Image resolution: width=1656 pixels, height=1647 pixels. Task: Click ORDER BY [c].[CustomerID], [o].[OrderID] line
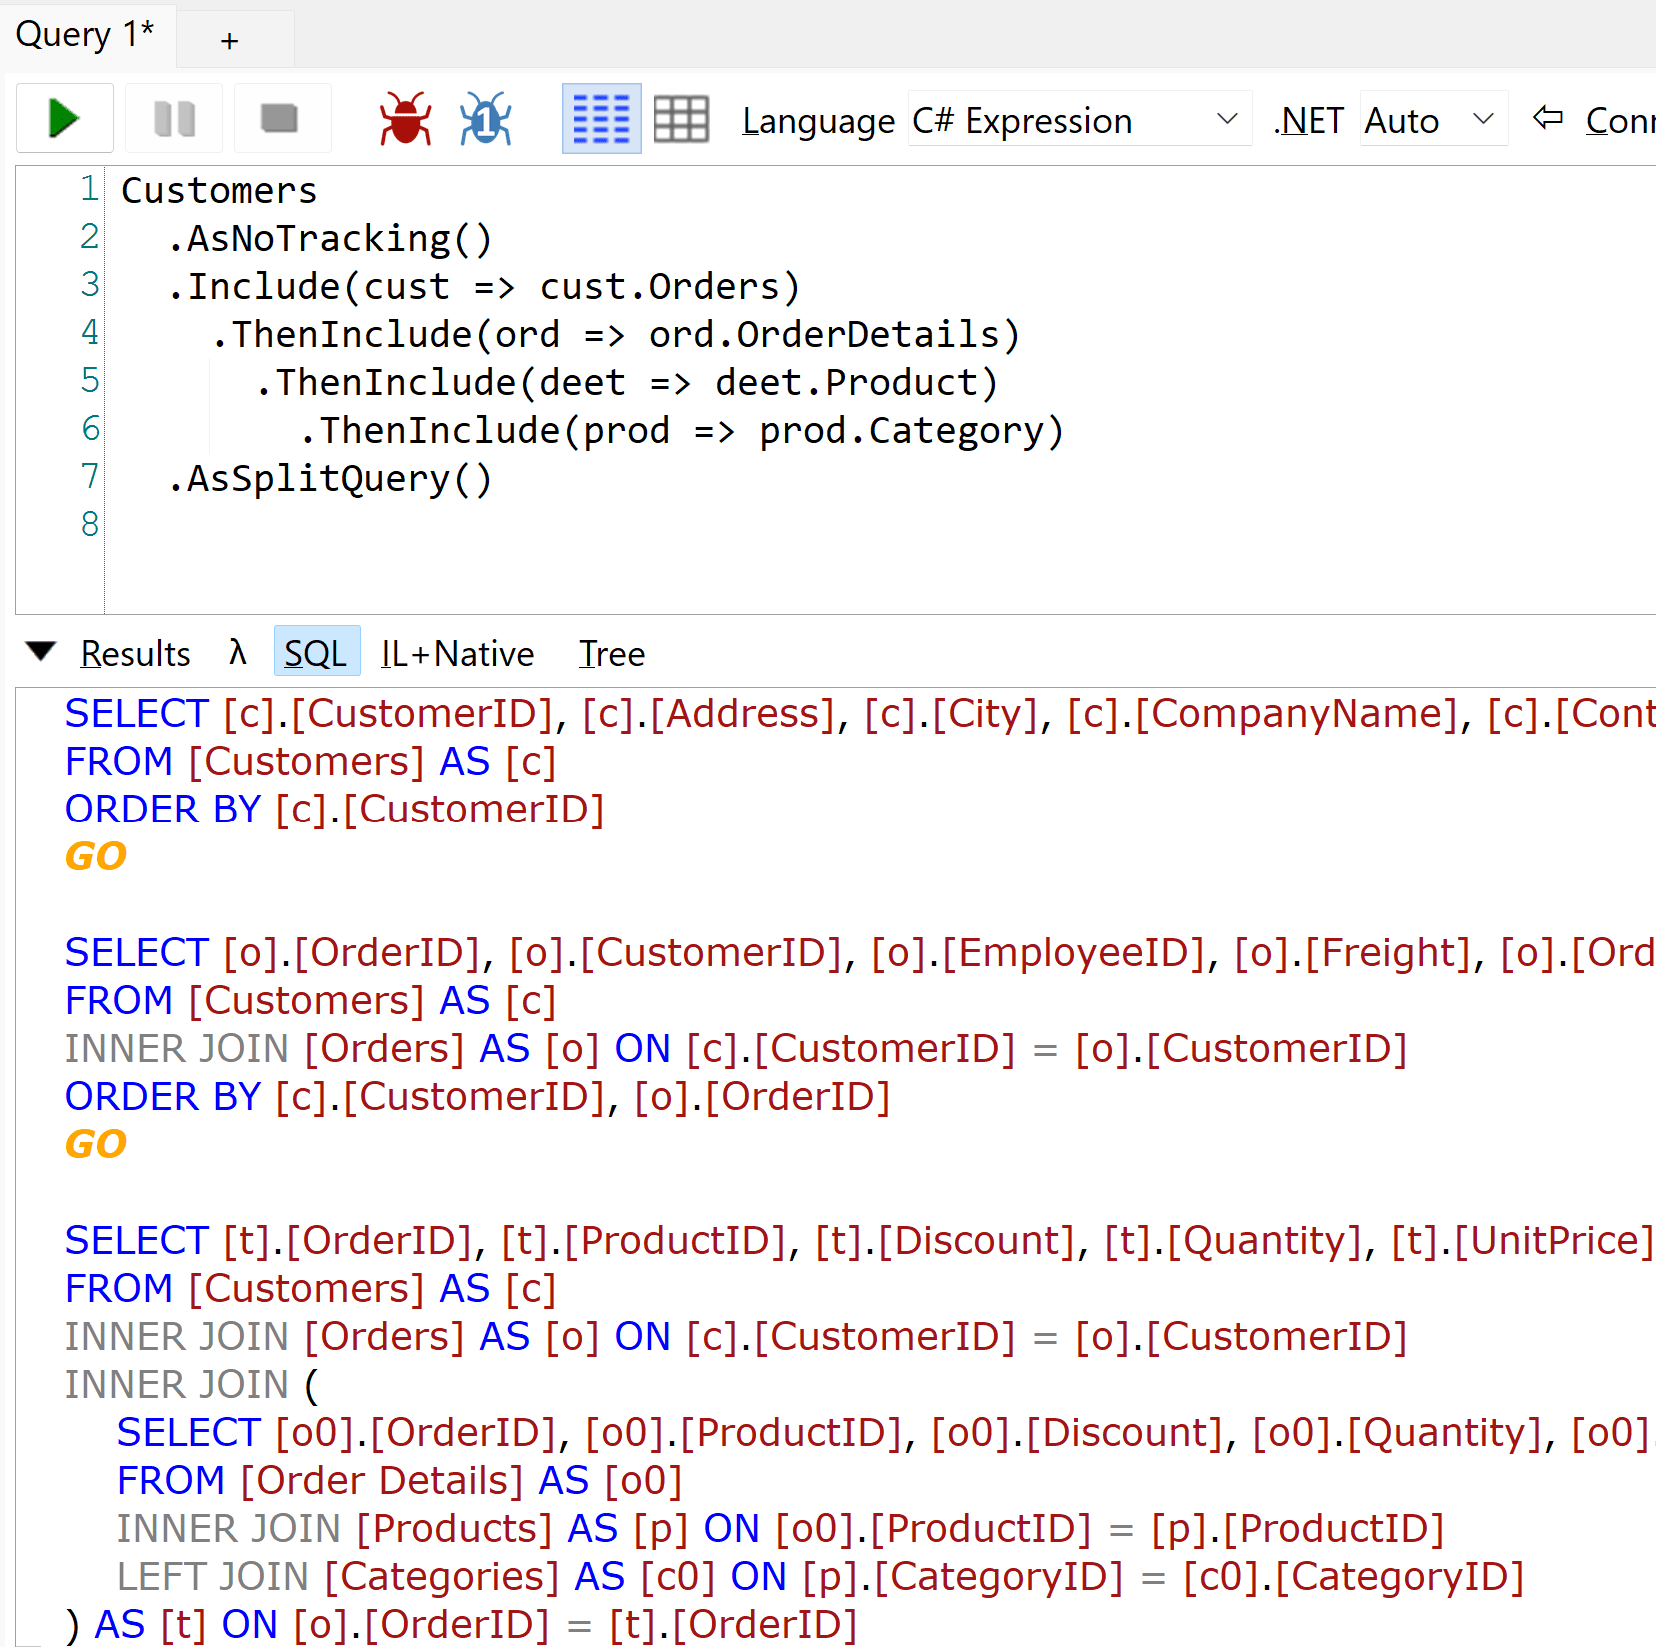(x=477, y=1097)
